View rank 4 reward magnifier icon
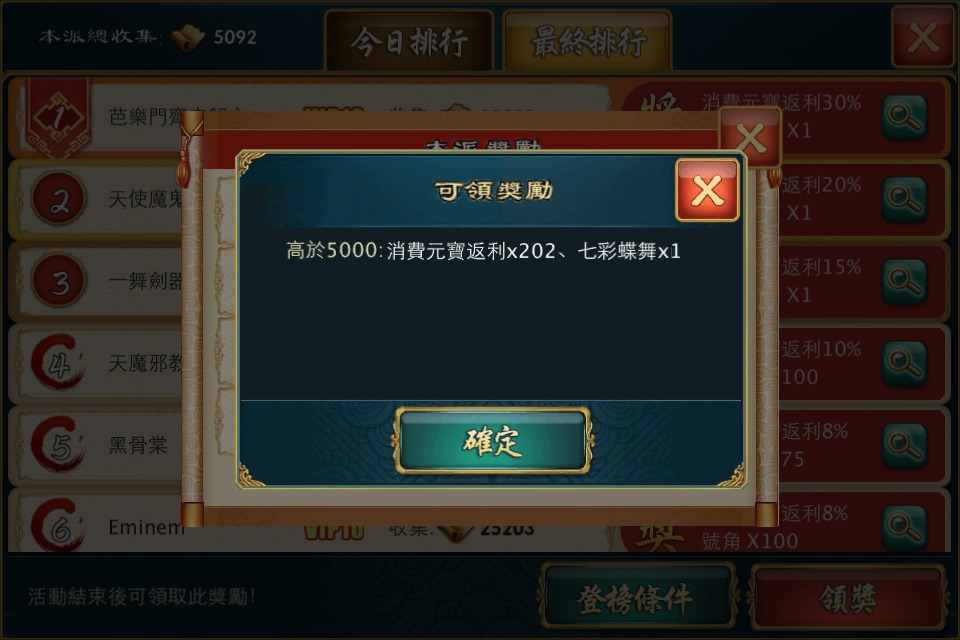This screenshot has height=640, width=960. pyautogui.click(x=904, y=363)
